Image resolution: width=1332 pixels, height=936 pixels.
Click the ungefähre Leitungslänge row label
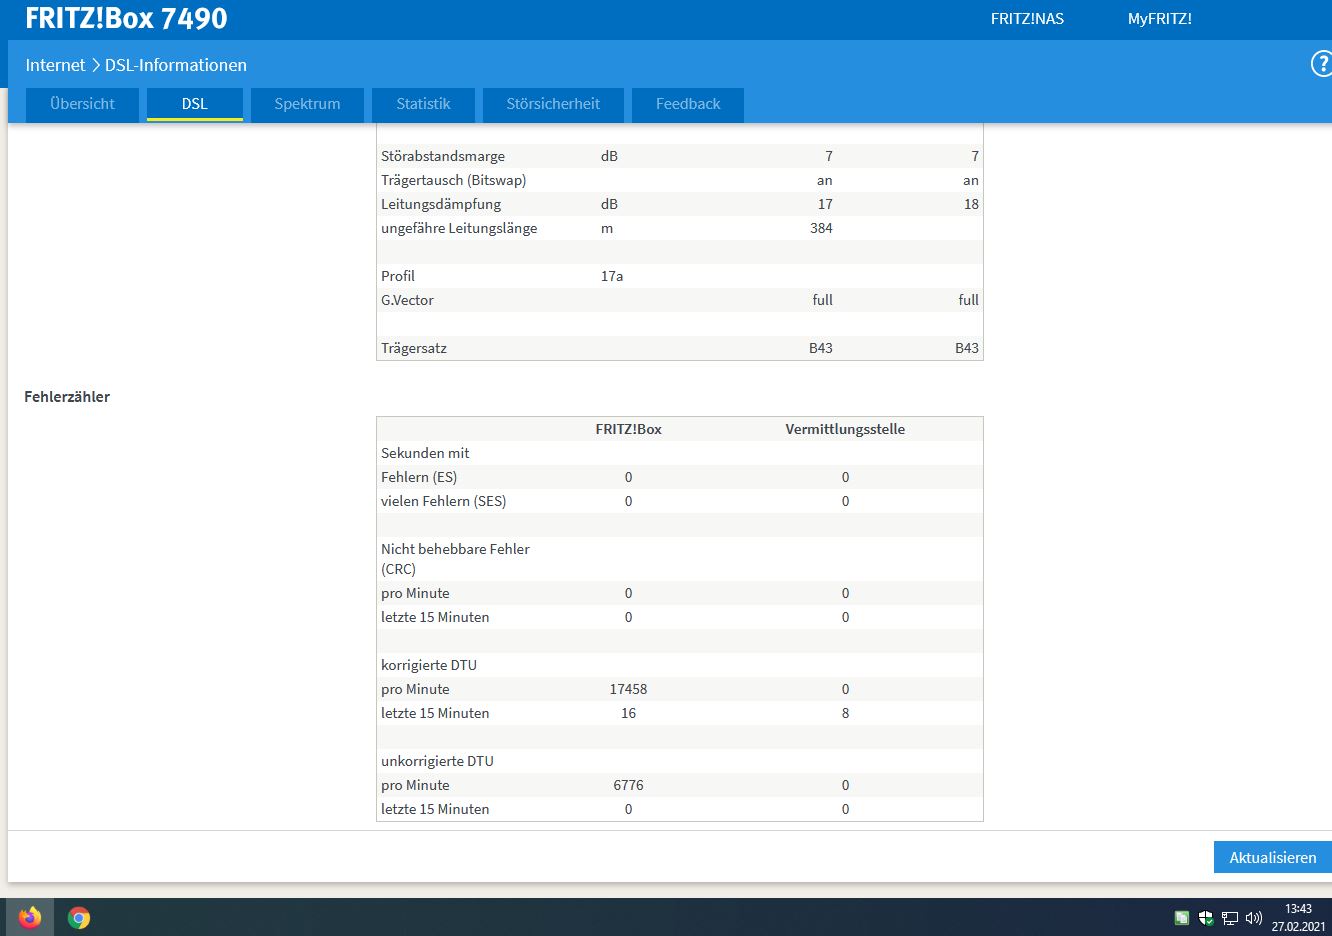(x=459, y=228)
